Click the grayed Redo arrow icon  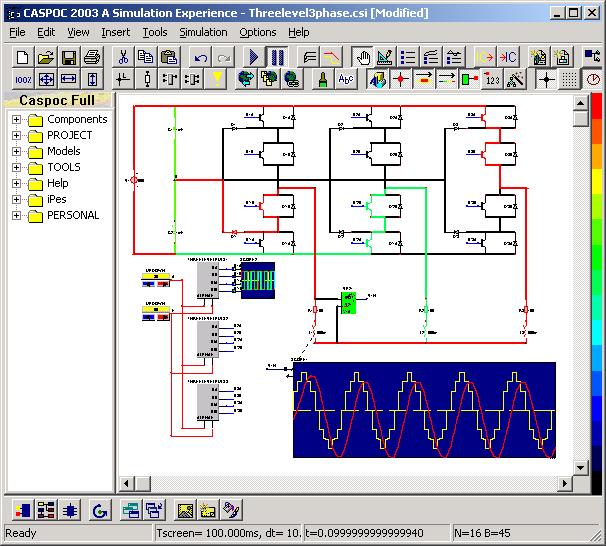tap(223, 58)
